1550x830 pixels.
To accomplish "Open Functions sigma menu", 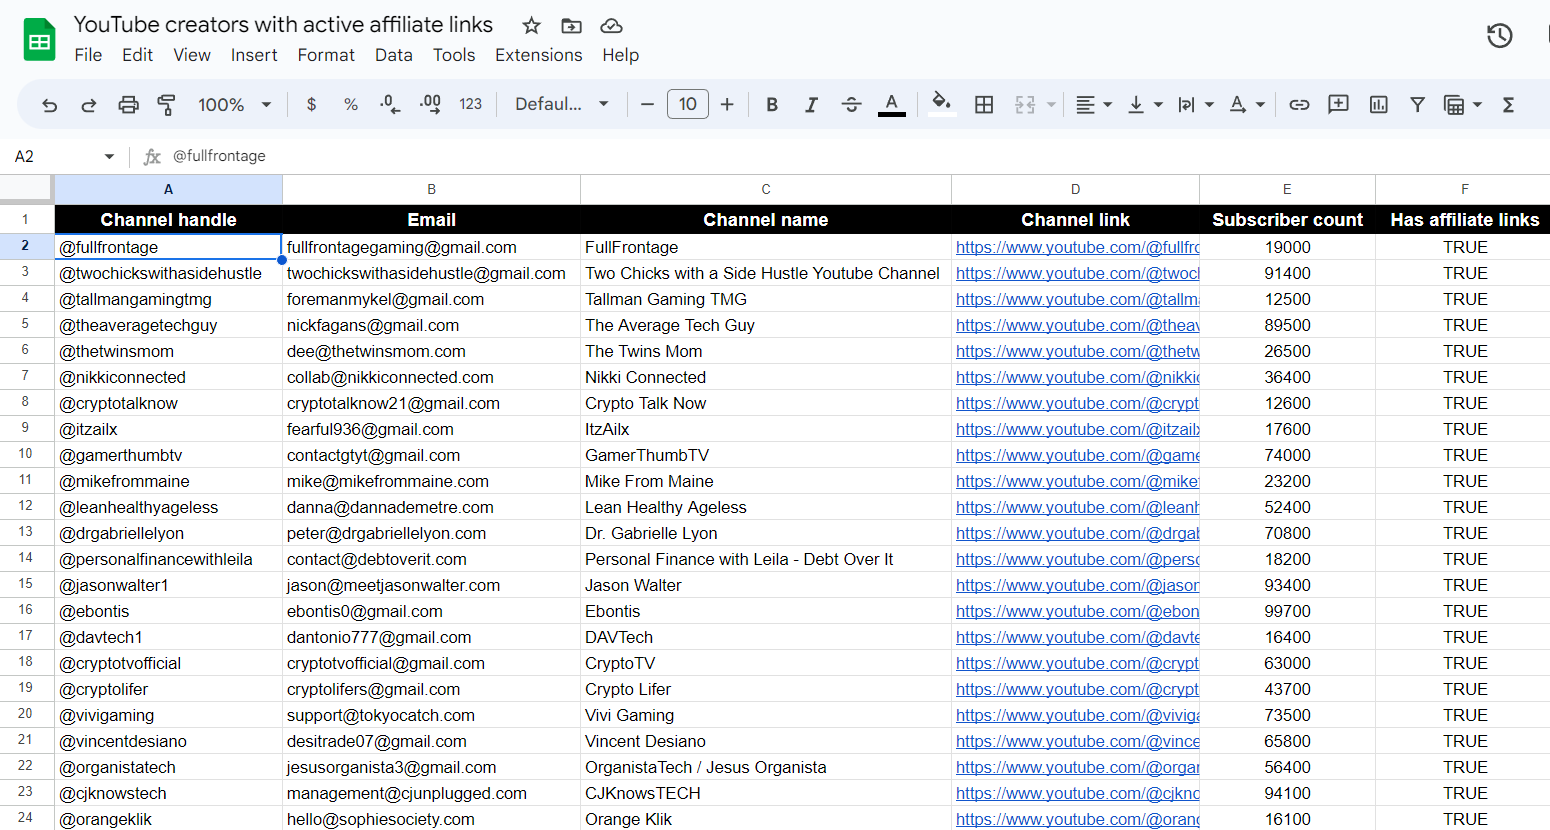I will click(x=1508, y=104).
